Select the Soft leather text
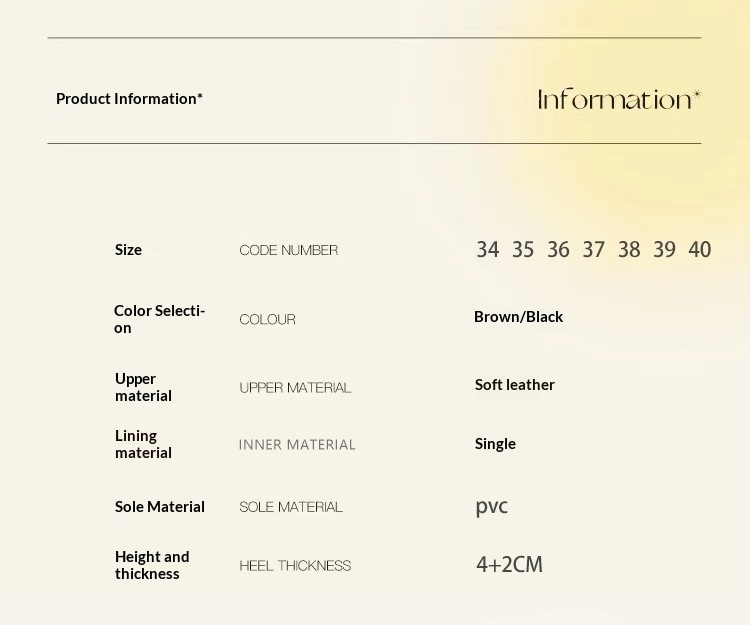This screenshot has height=625, width=750. tap(514, 385)
